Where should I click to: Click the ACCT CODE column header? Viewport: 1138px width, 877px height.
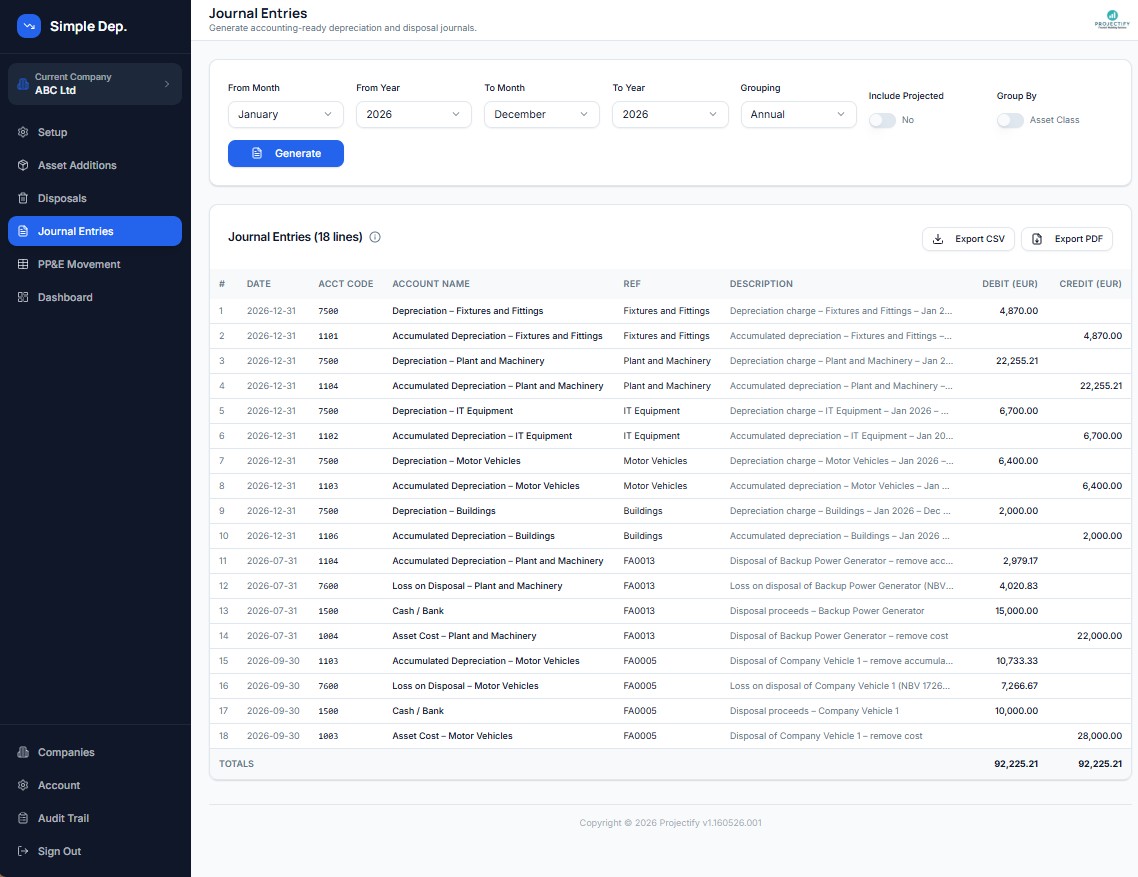coord(345,284)
